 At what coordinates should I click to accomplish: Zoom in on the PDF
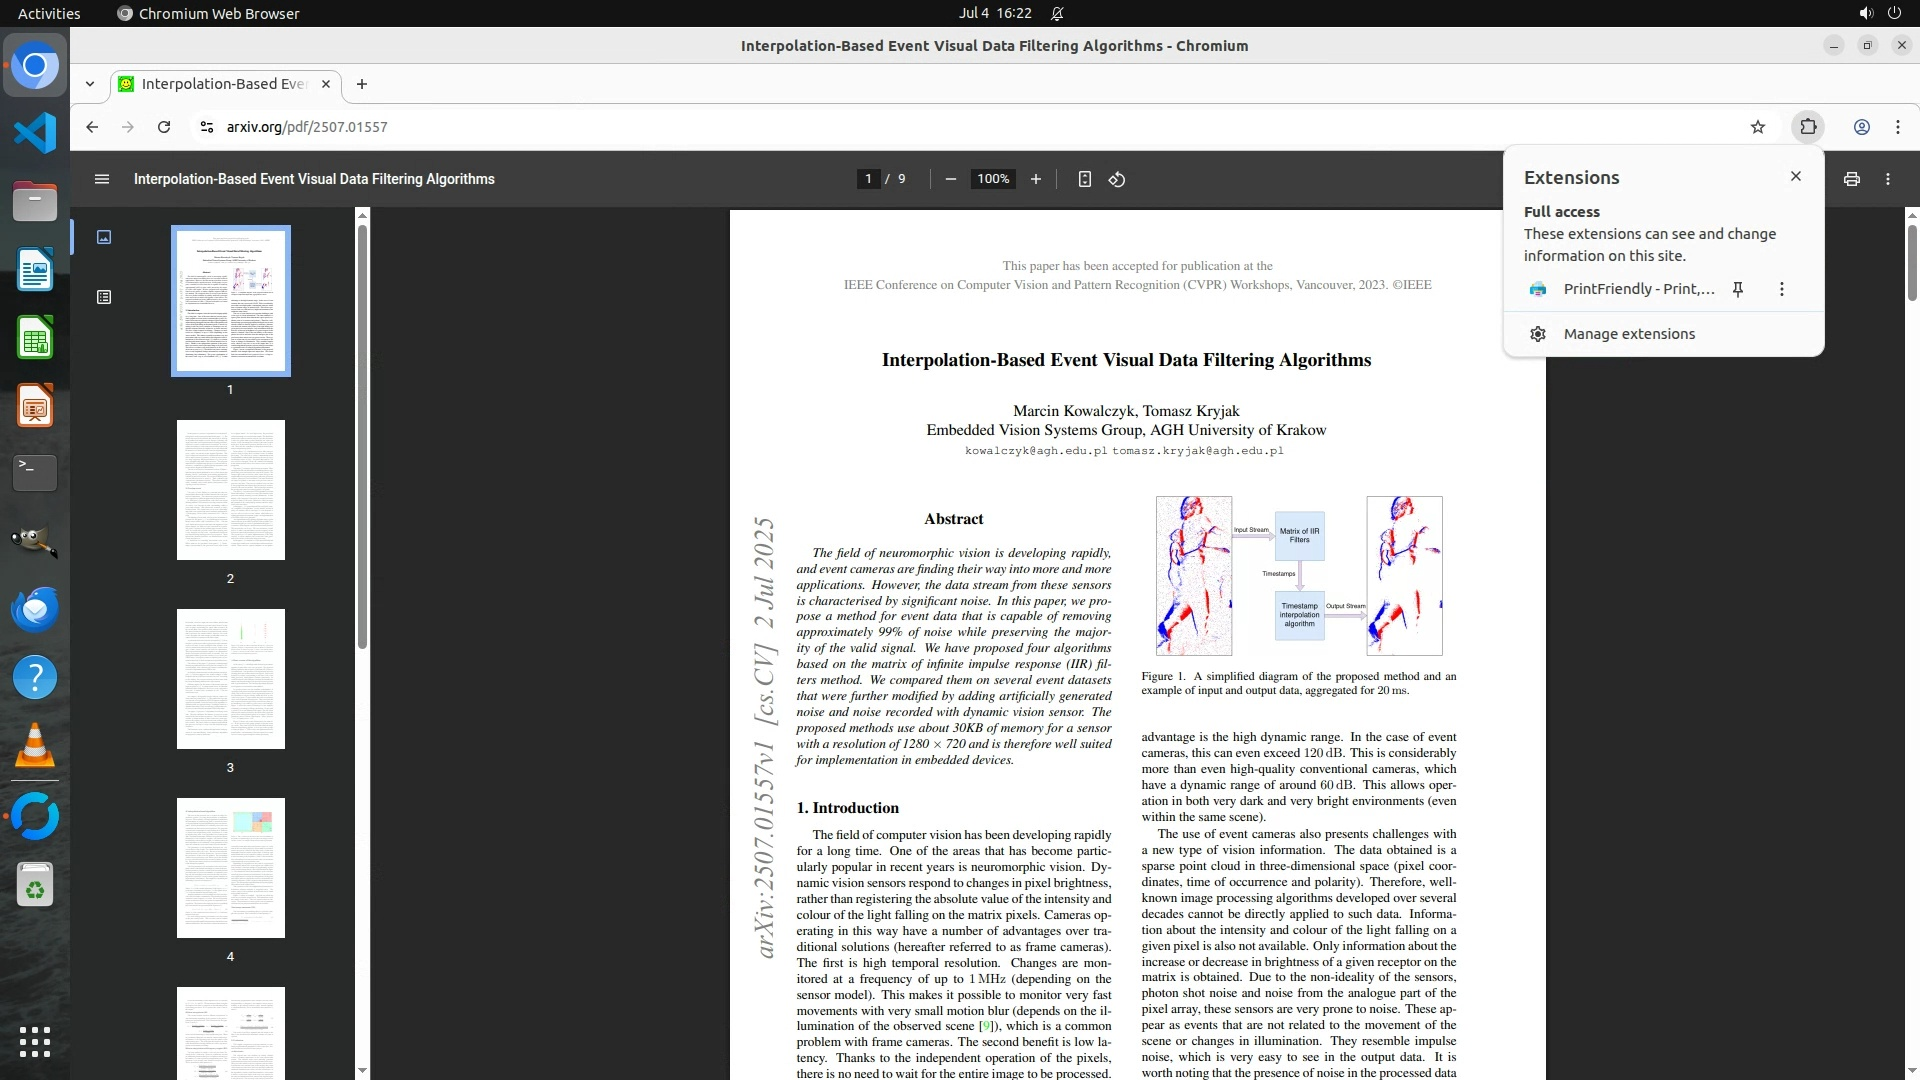coord(1036,179)
